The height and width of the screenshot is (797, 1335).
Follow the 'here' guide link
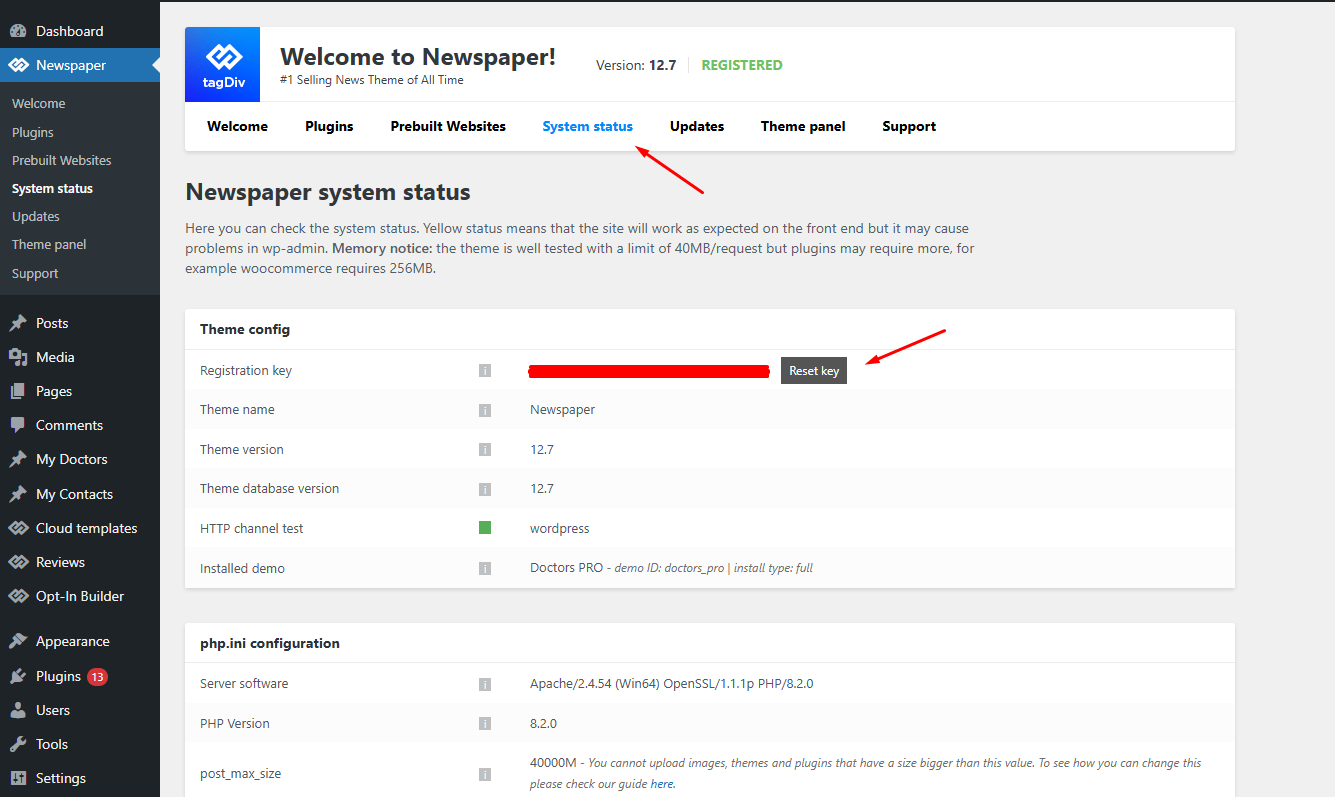(x=662, y=784)
